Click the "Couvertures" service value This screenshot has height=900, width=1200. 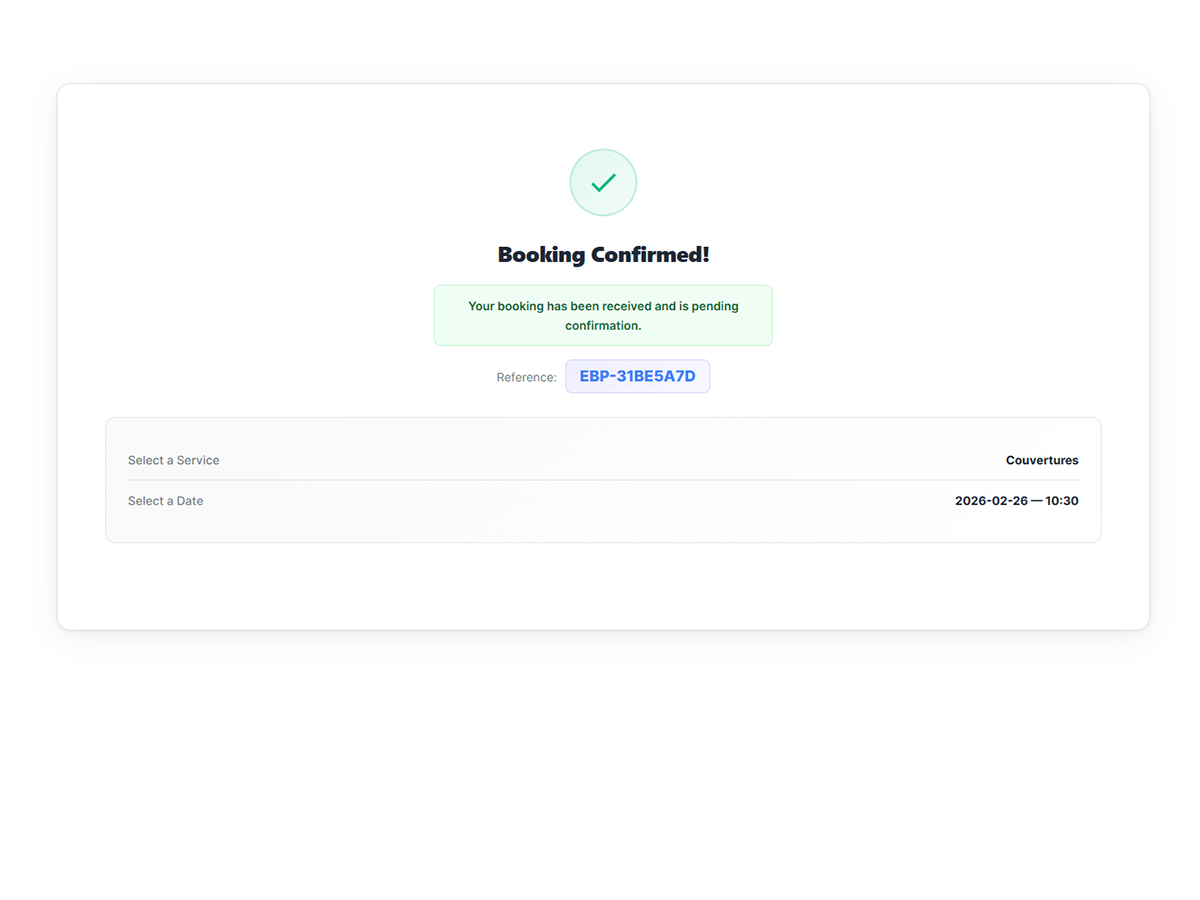pyautogui.click(x=1042, y=460)
